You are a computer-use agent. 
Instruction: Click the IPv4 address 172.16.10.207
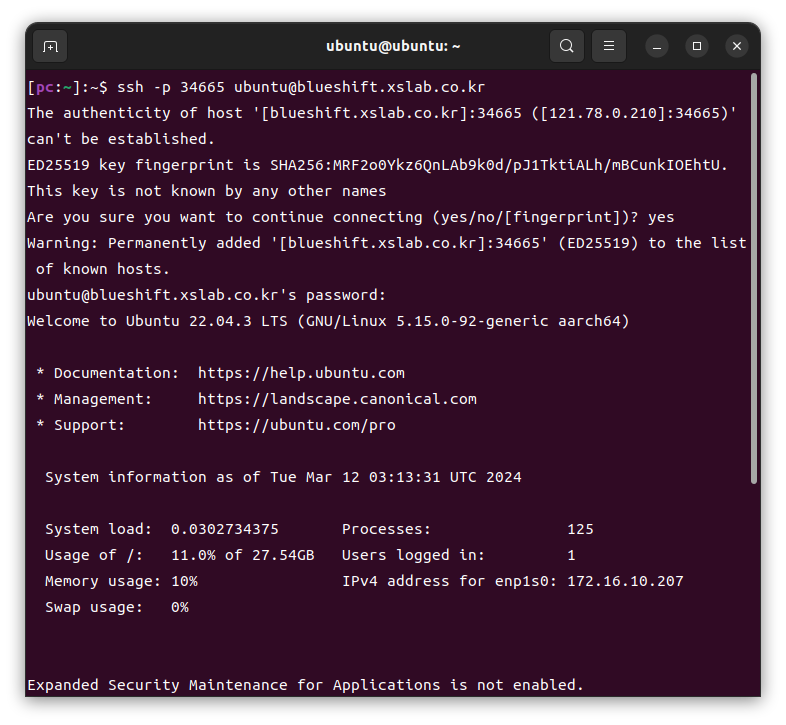pyautogui.click(x=625, y=581)
